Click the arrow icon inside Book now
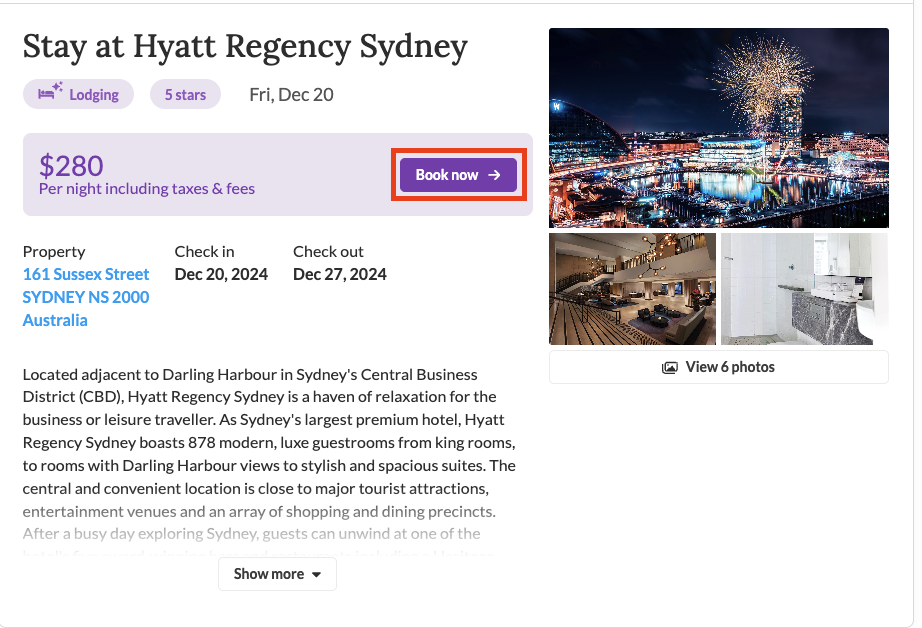 pyautogui.click(x=494, y=175)
